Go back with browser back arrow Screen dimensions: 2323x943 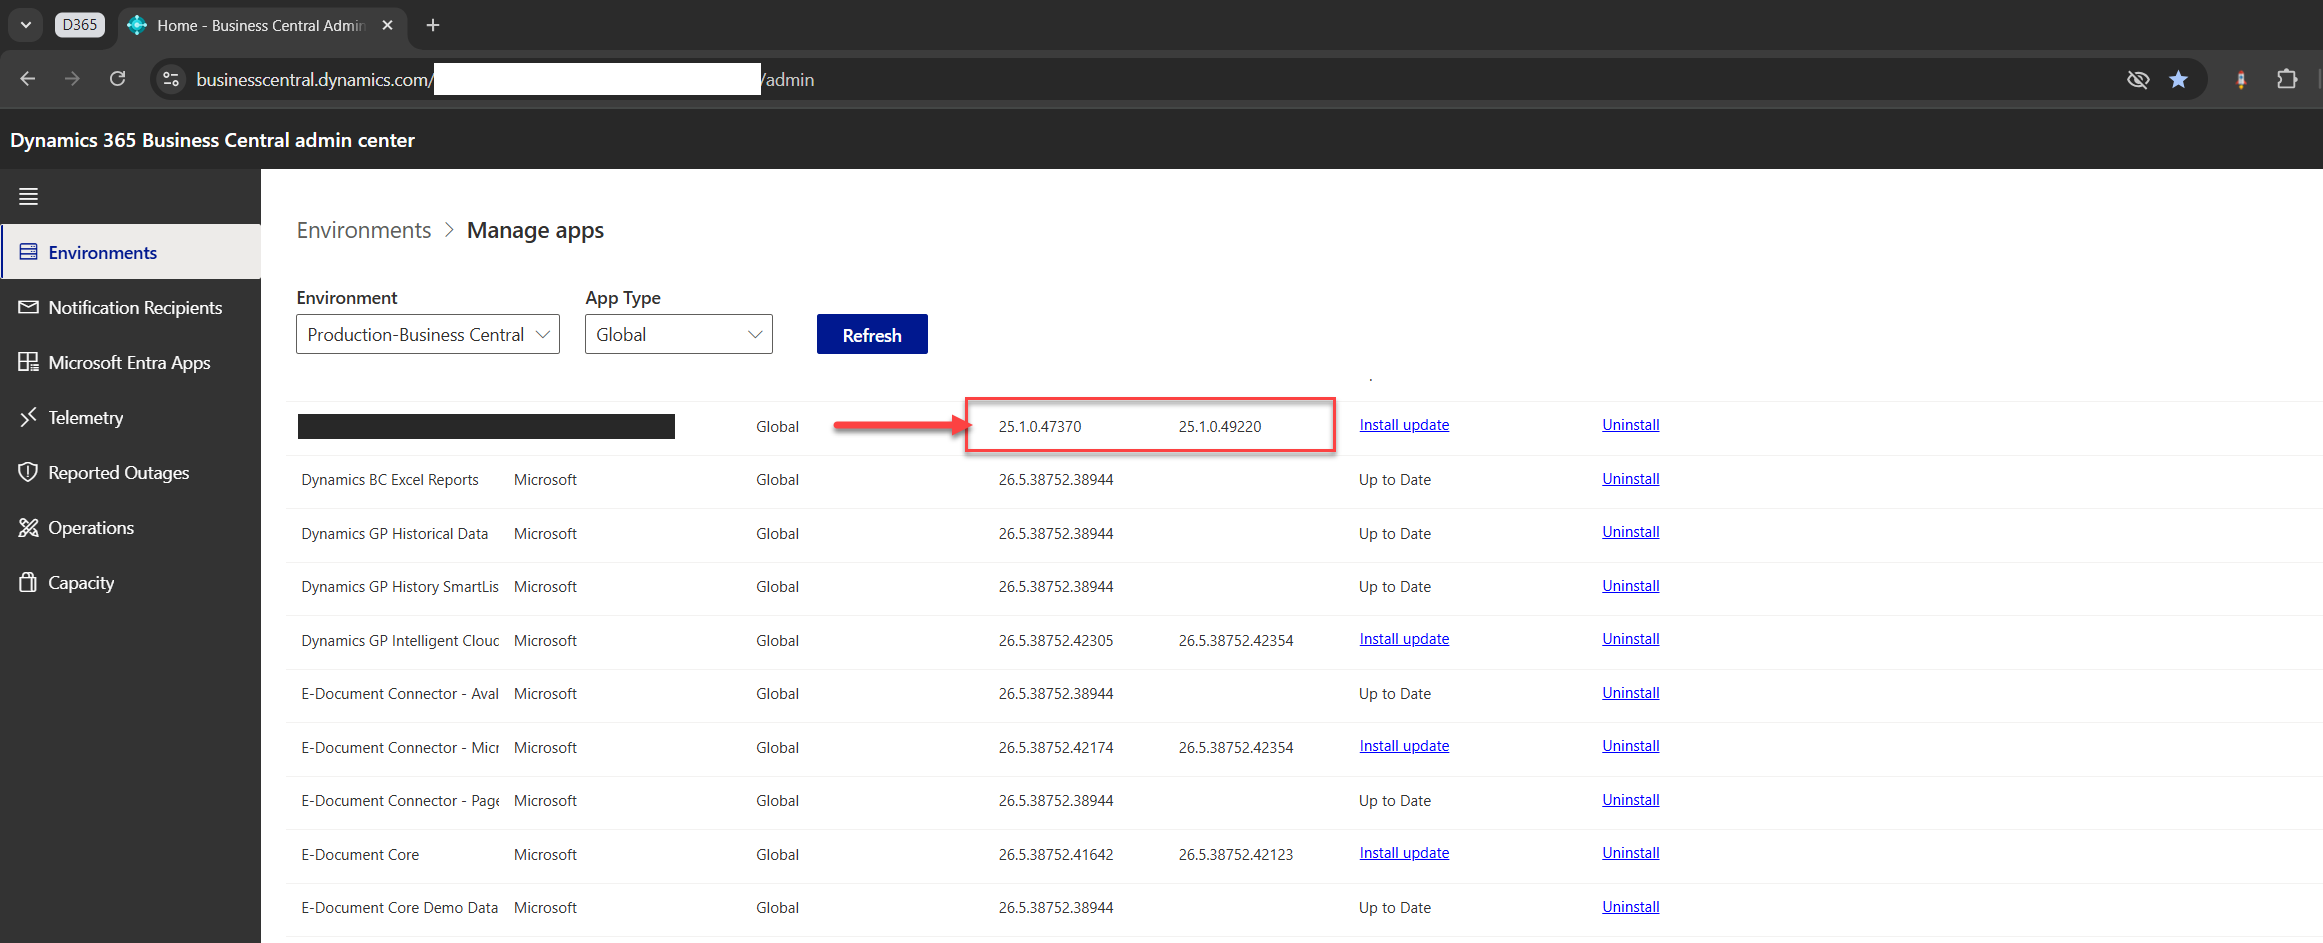(28, 79)
